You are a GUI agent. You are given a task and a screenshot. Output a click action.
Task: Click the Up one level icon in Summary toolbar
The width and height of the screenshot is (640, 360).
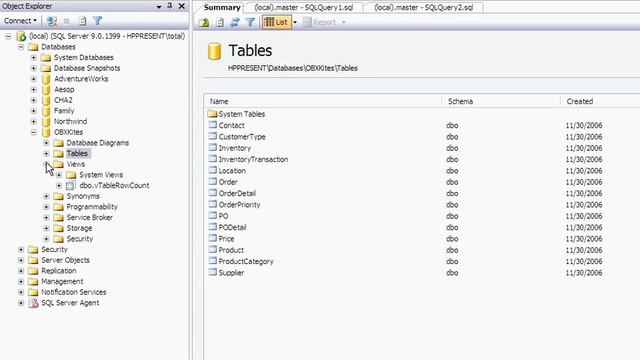(x=204, y=22)
